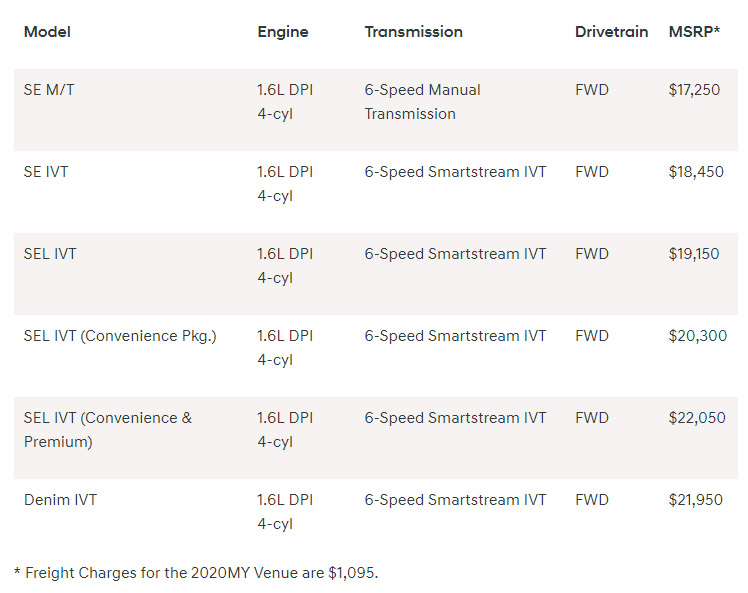Click the $19,150 price cell

pos(694,254)
